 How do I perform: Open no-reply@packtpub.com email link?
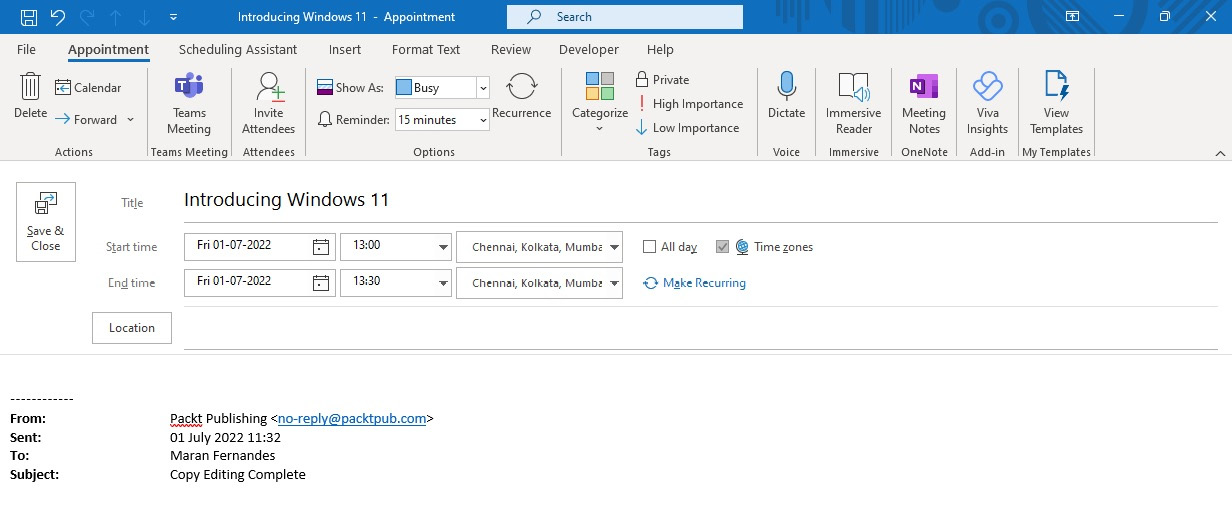352,419
